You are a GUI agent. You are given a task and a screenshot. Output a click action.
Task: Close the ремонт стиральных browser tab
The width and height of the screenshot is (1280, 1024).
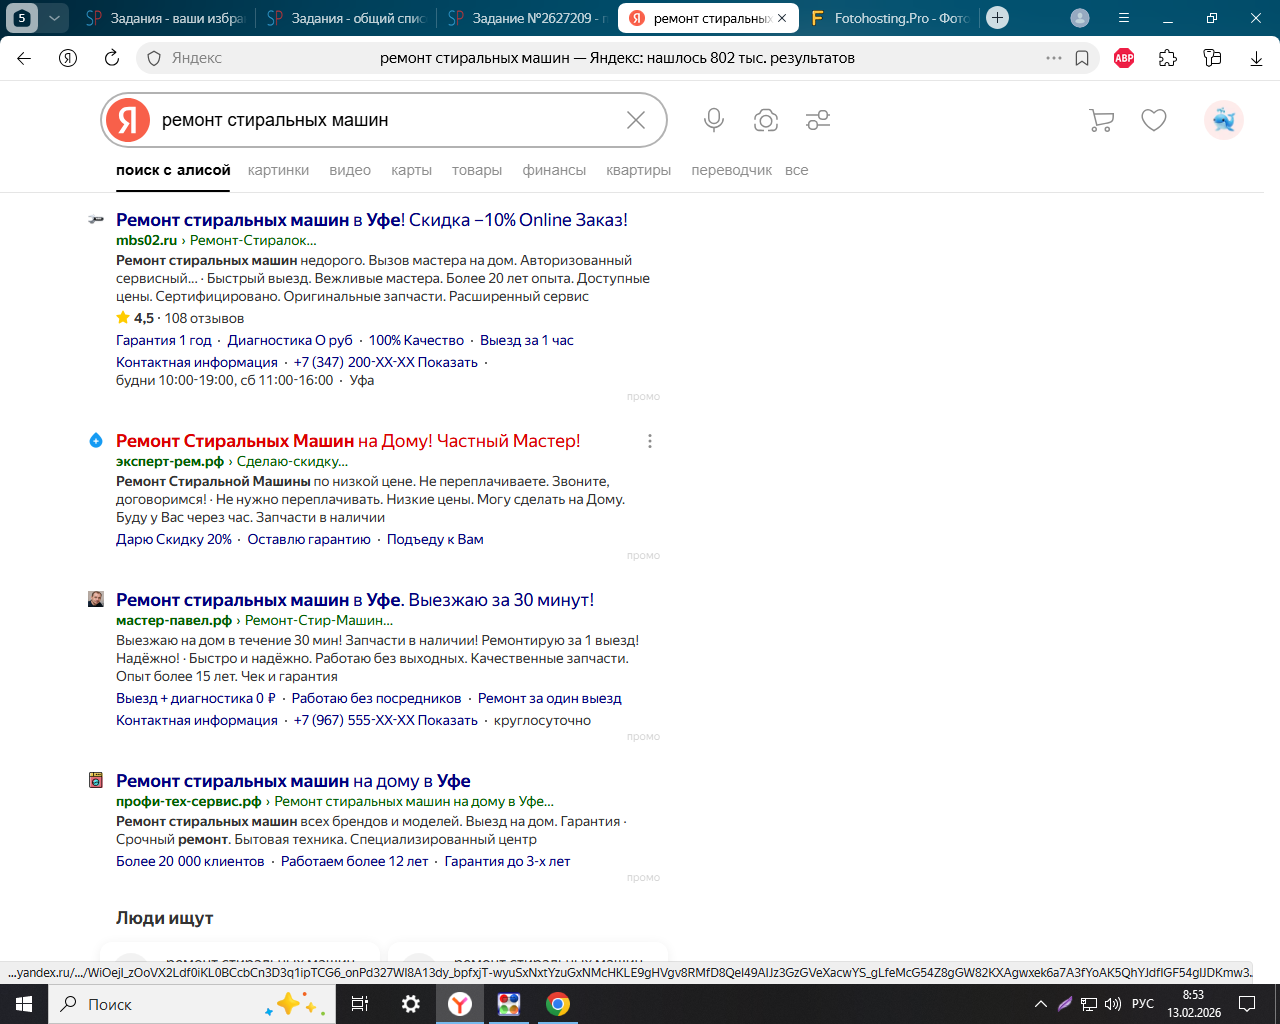[x=781, y=18]
